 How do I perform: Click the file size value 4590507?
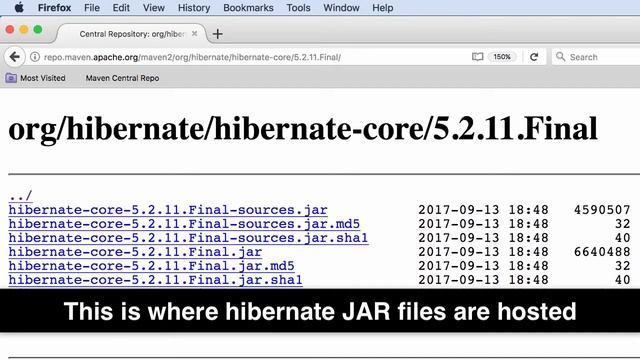602,210
